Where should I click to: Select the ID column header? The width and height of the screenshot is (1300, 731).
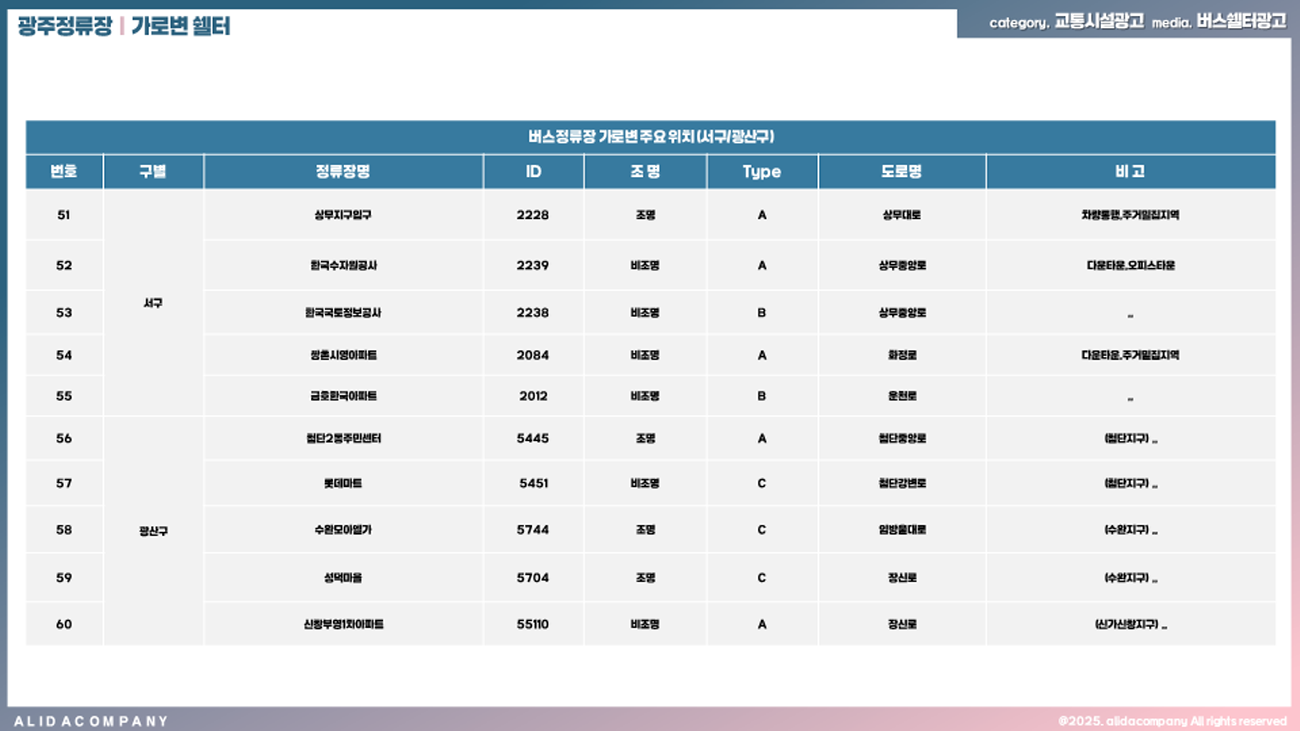pyautogui.click(x=533, y=172)
